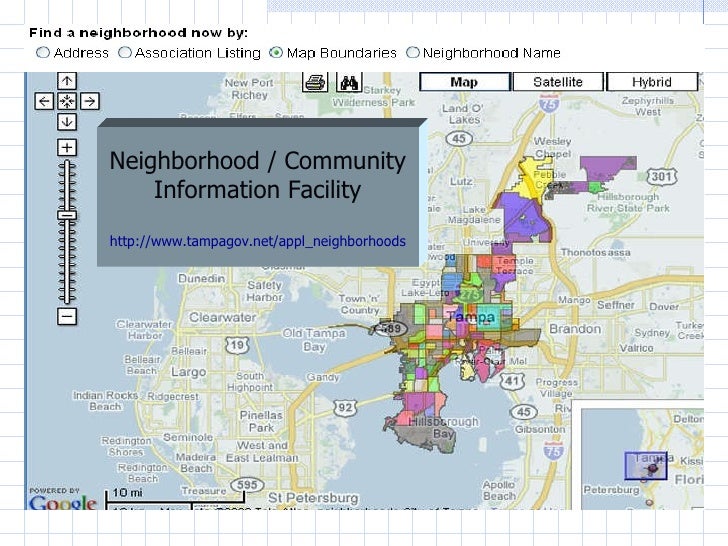Viewport: 728px width, 546px height.
Task: Open the tampagov.net appl_neighborhoods link
Action: point(258,241)
